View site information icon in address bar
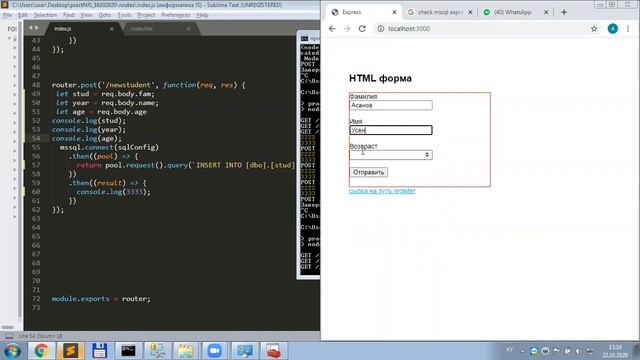Viewport: 640px width, 360px height. click(x=380, y=29)
